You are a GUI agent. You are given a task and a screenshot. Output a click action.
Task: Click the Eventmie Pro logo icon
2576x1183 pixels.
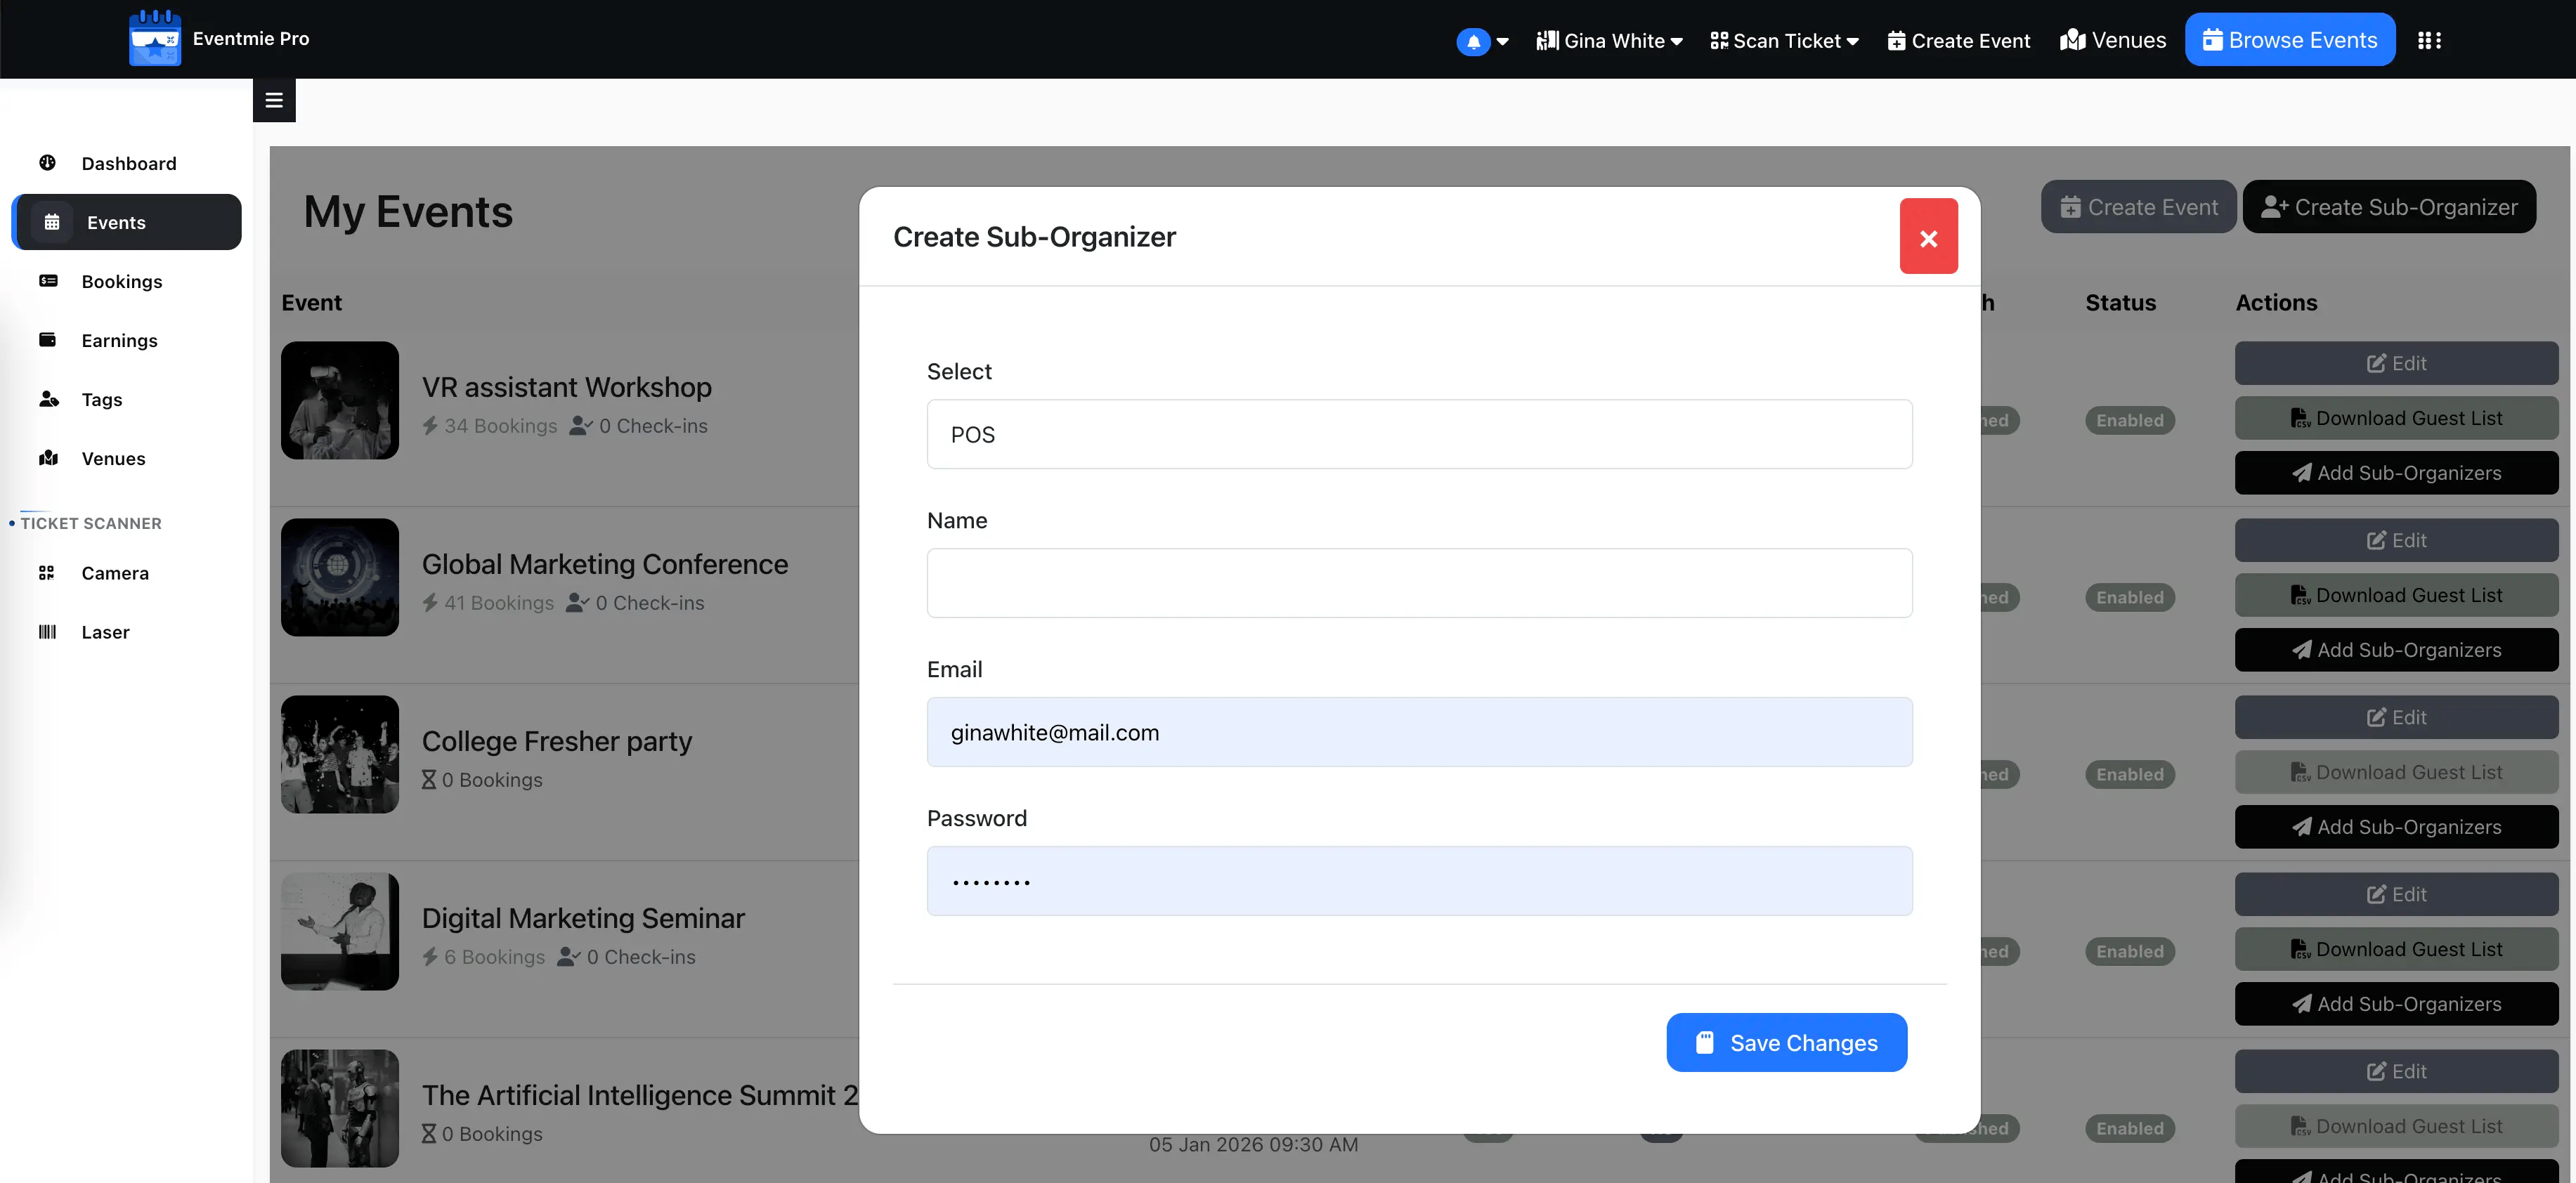point(155,39)
